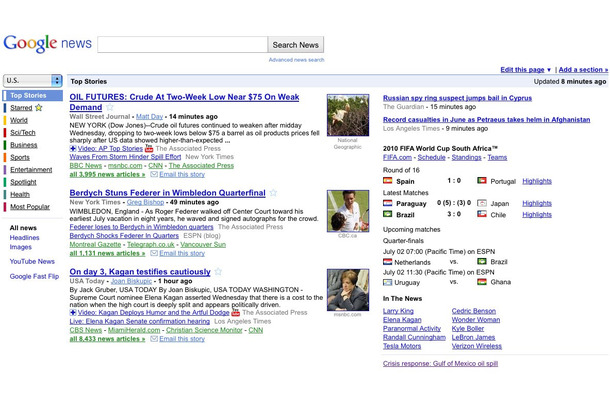Screen dimensions: 610x400
Task: Click the Google News logo
Action: pos(47,44)
